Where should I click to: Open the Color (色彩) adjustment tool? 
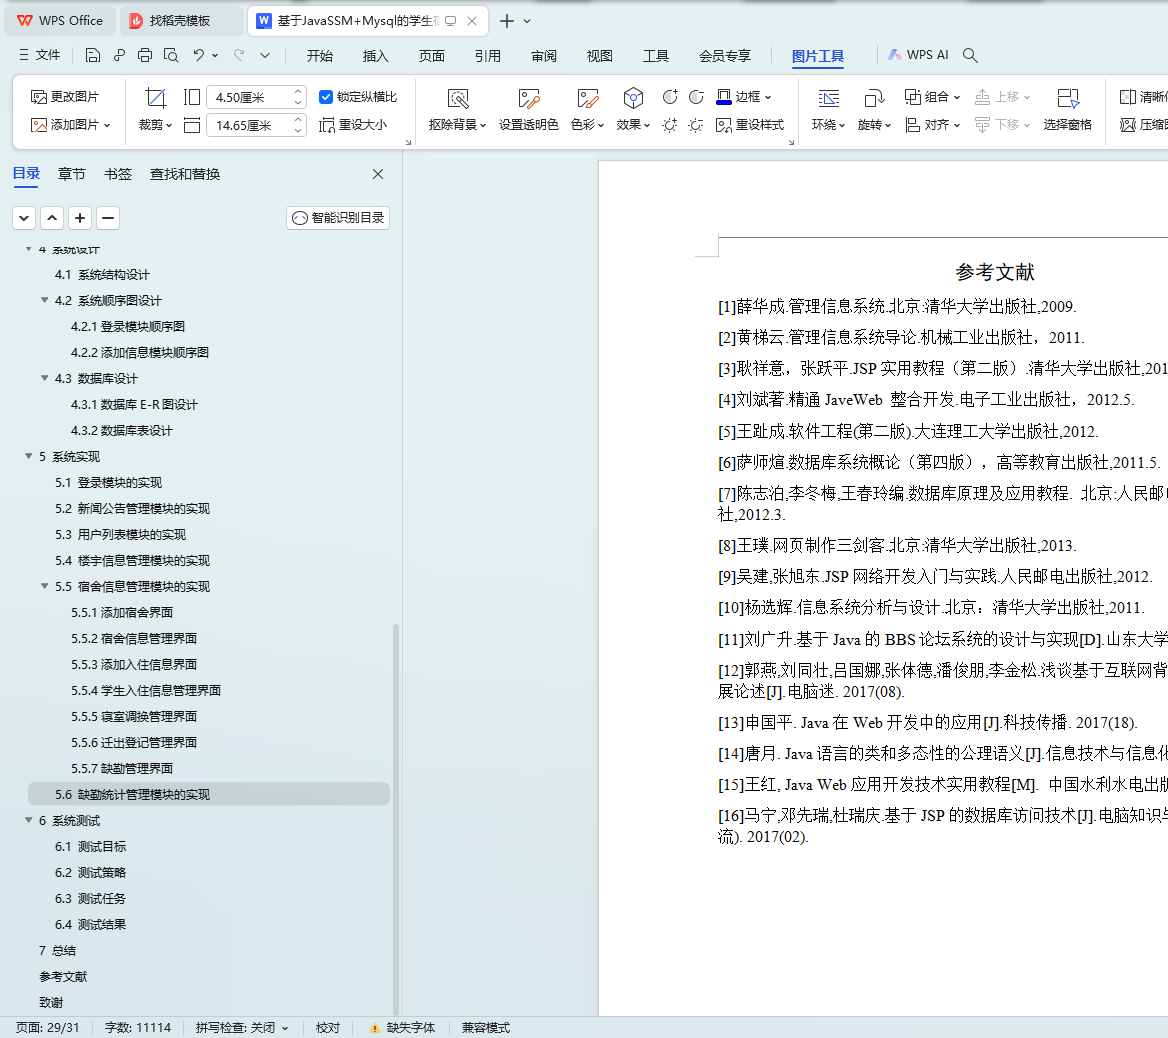tap(587, 110)
